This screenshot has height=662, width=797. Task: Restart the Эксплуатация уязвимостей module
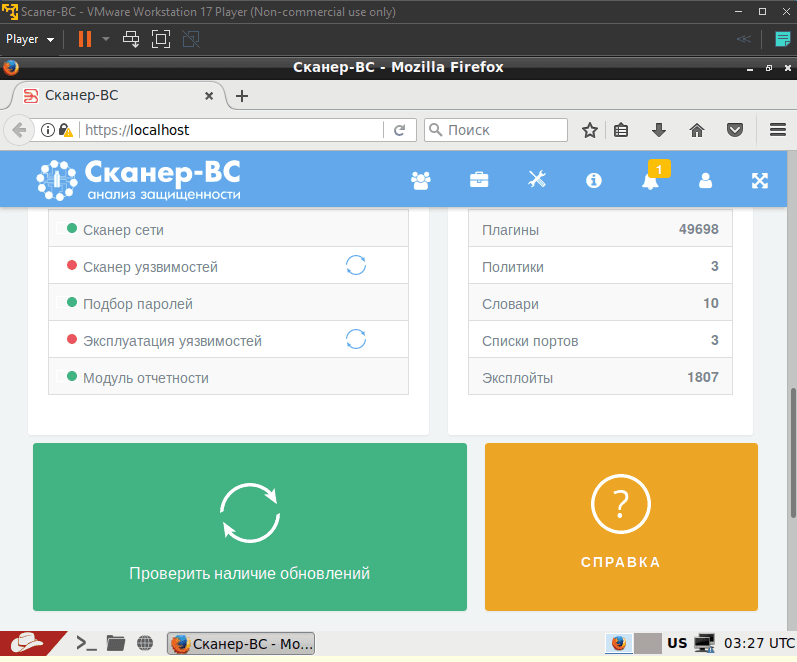pyautogui.click(x=356, y=339)
